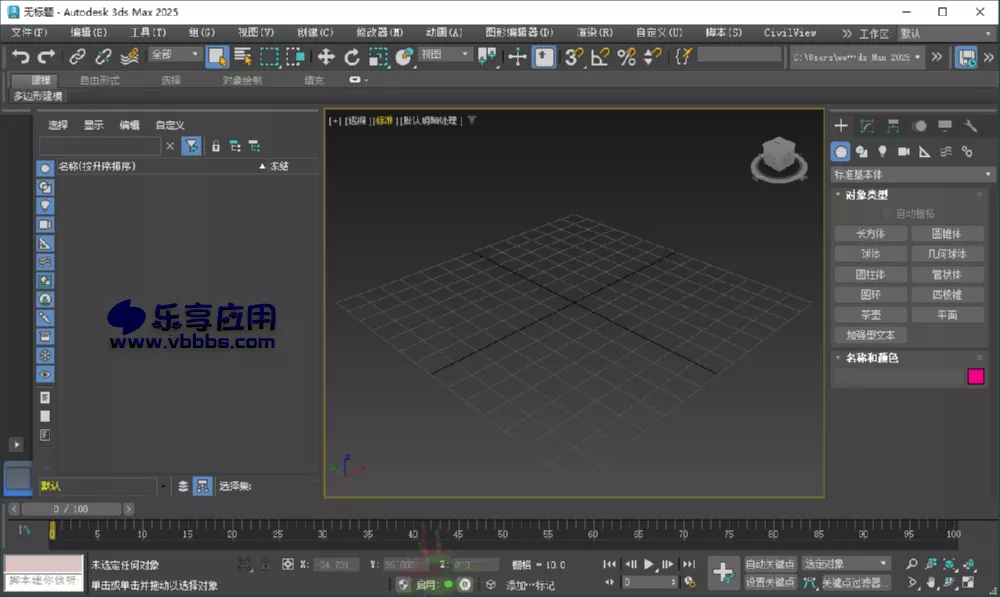Screen dimensions: 1000x597
Task: Open the Hierarchy tab in command panel
Action: 893,126
